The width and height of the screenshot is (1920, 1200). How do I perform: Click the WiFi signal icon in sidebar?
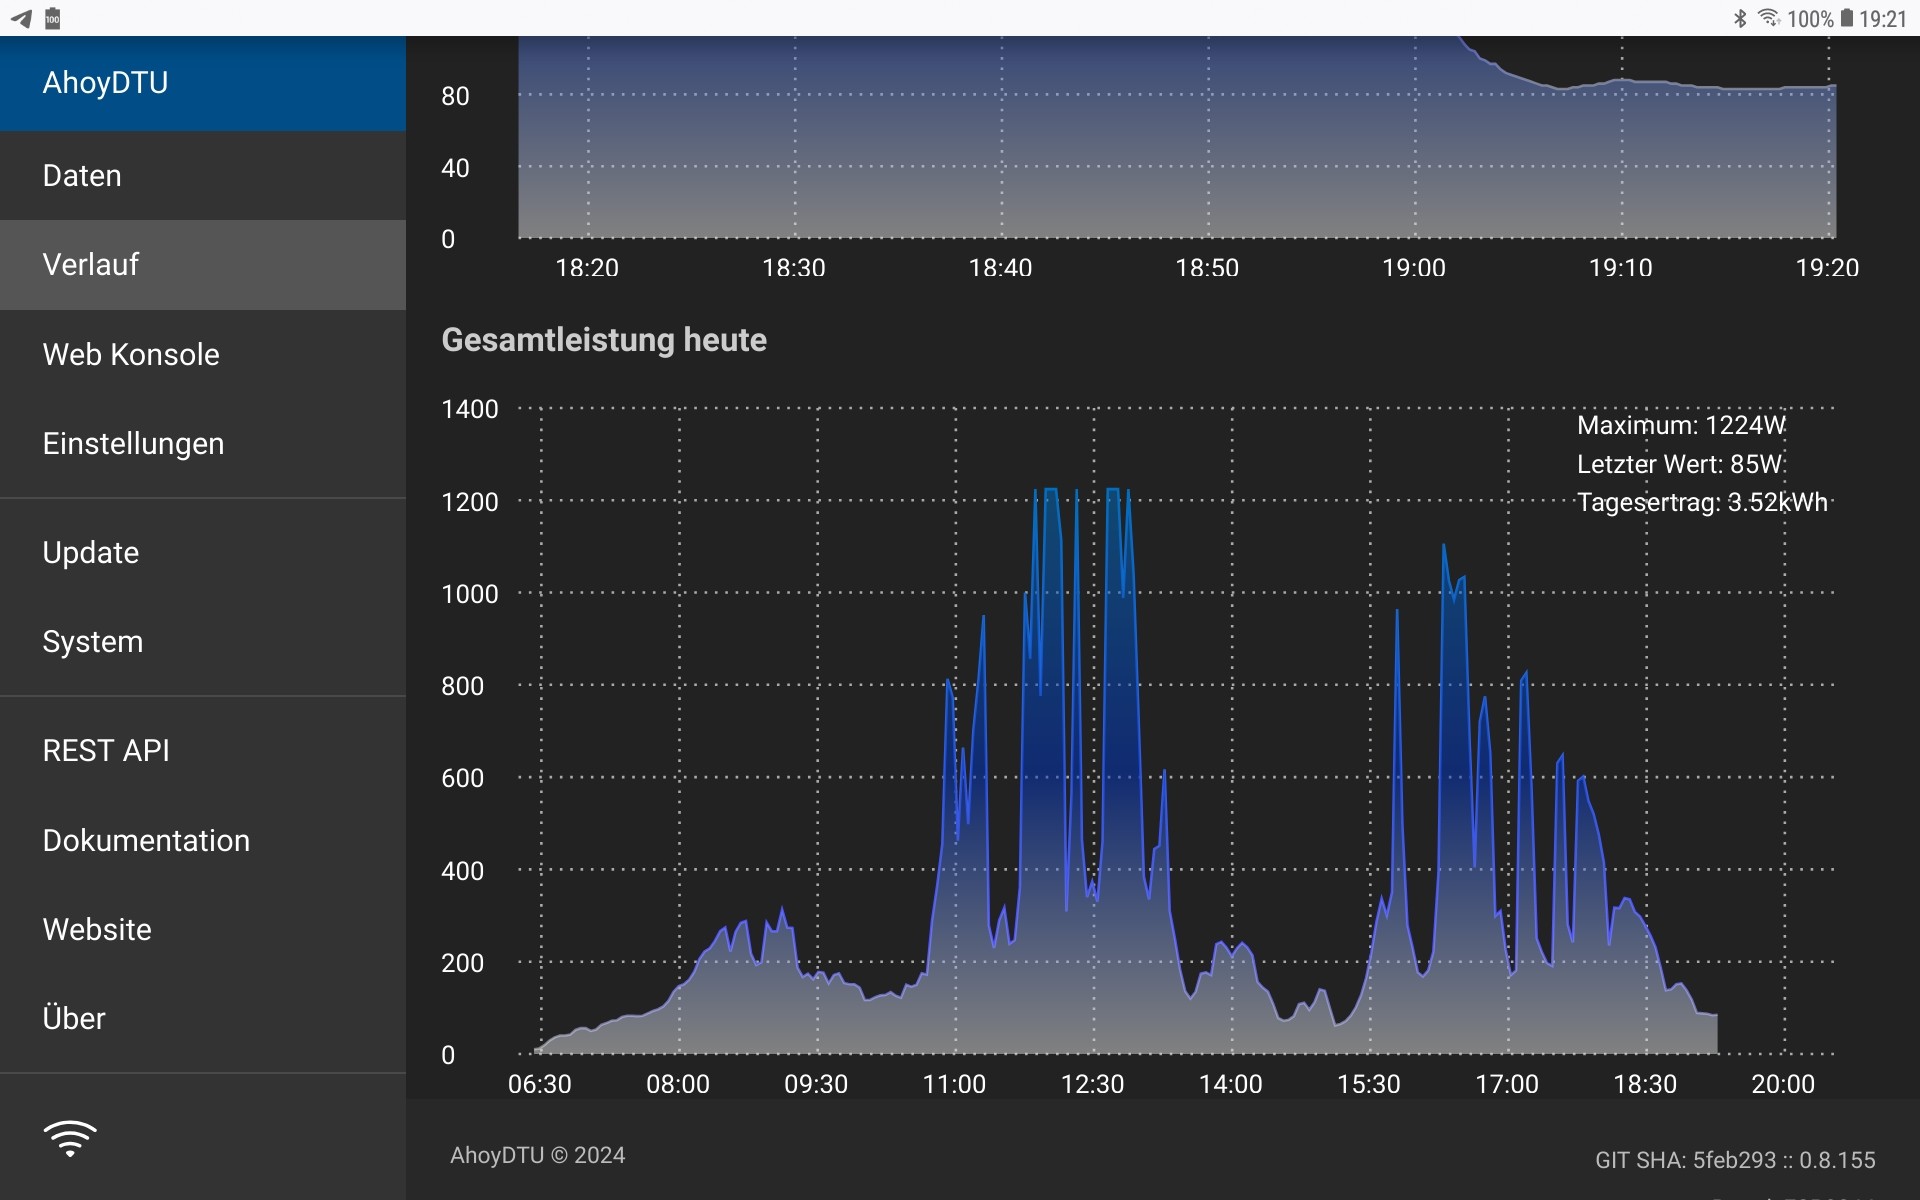(70, 1138)
